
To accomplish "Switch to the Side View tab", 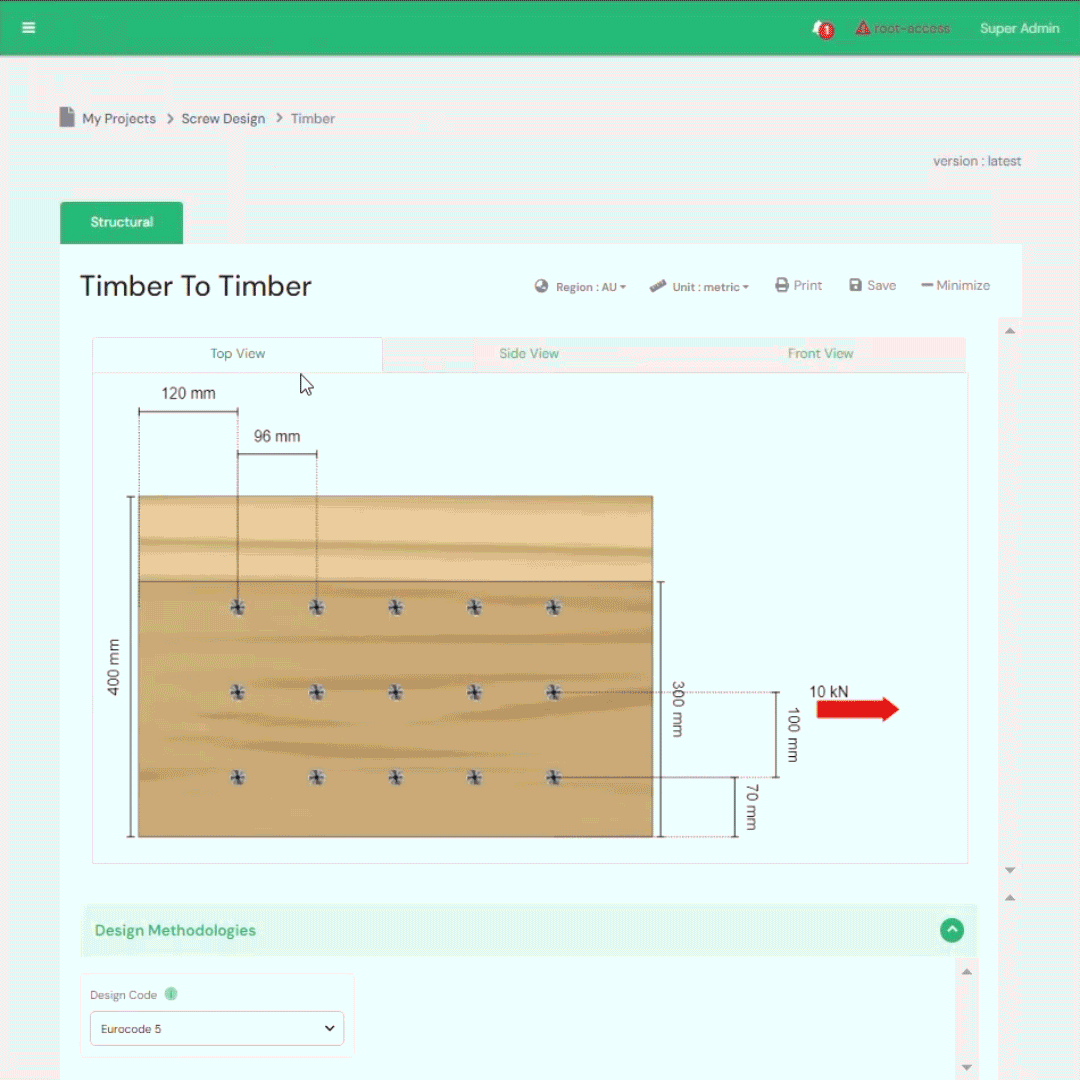I will 528,354.
